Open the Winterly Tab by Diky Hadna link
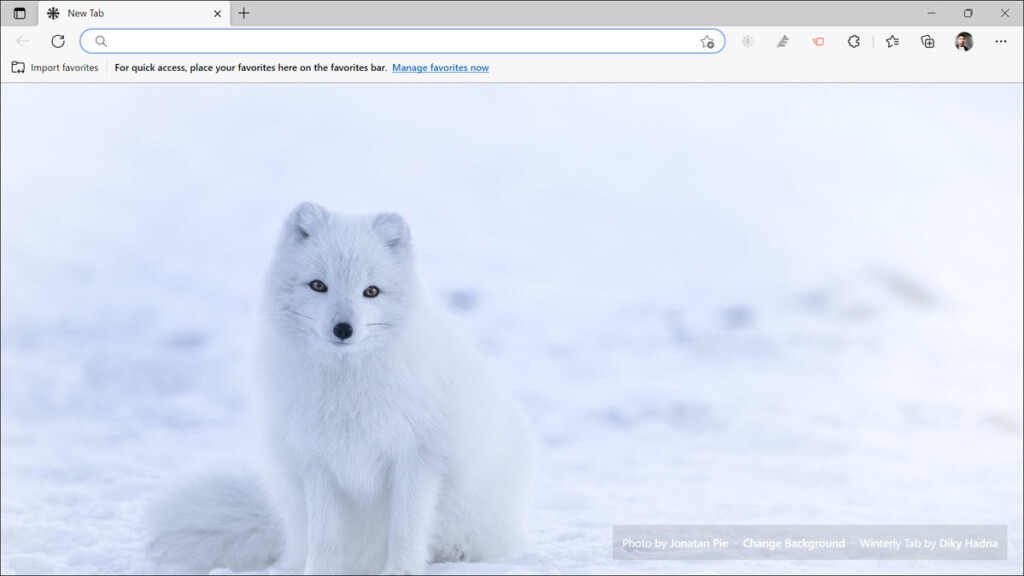The width and height of the screenshot is (1024, 576). click(x=928, y=543)
